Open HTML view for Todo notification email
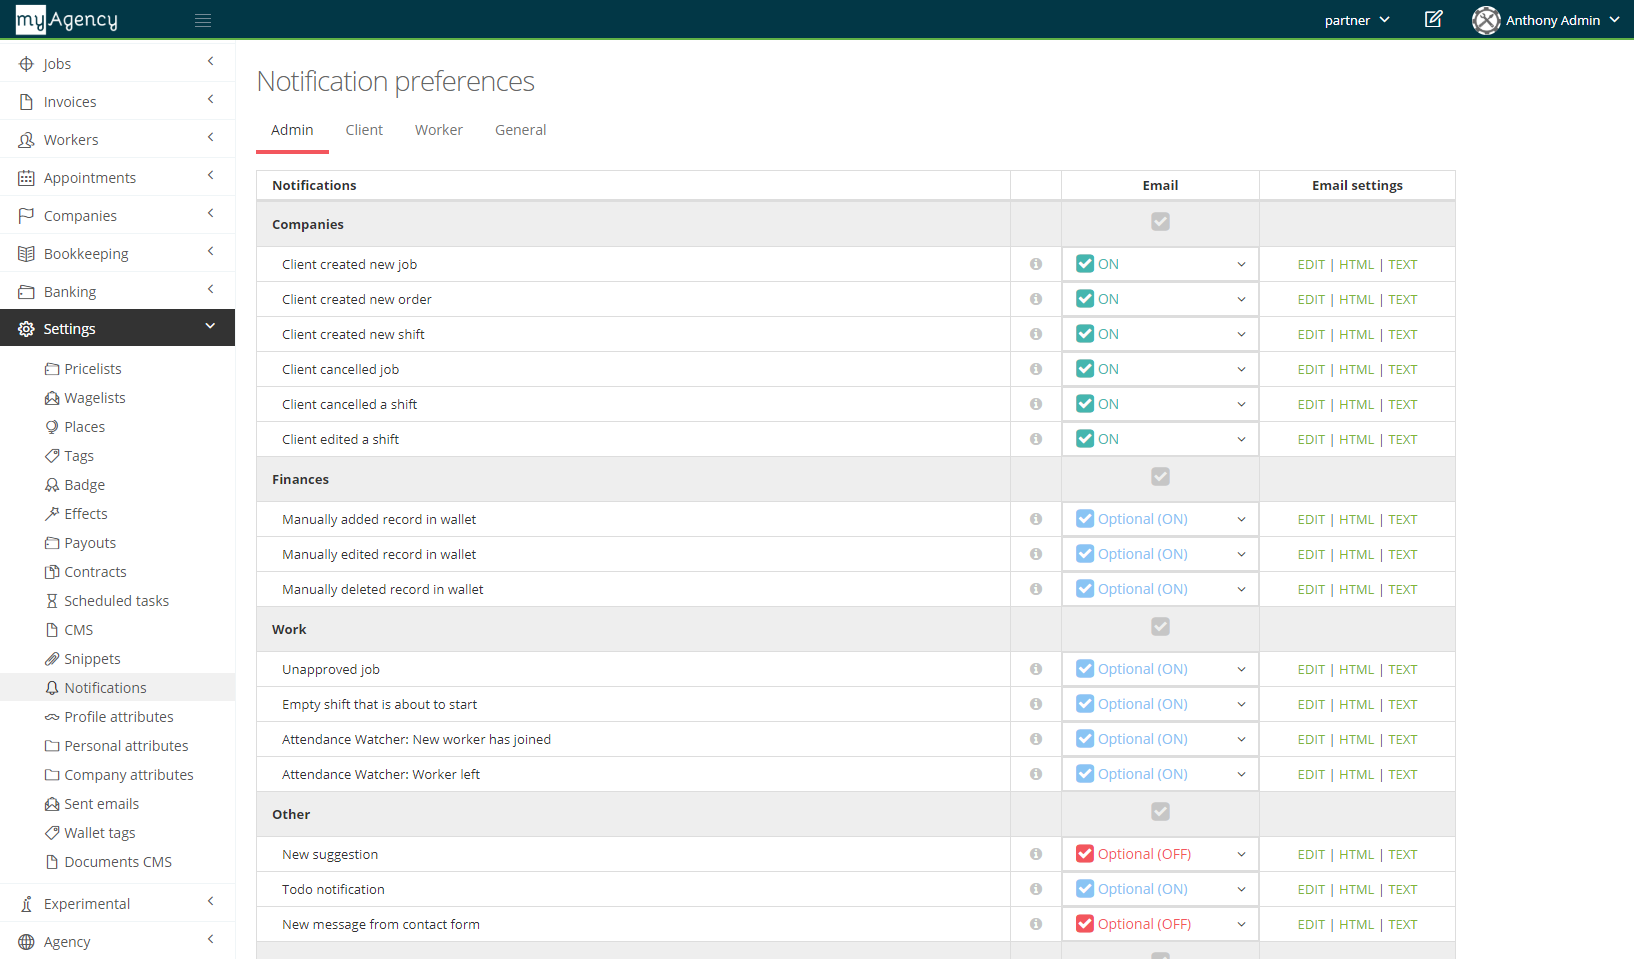This screenshot has height=959, width=1634. [1356, 888]
